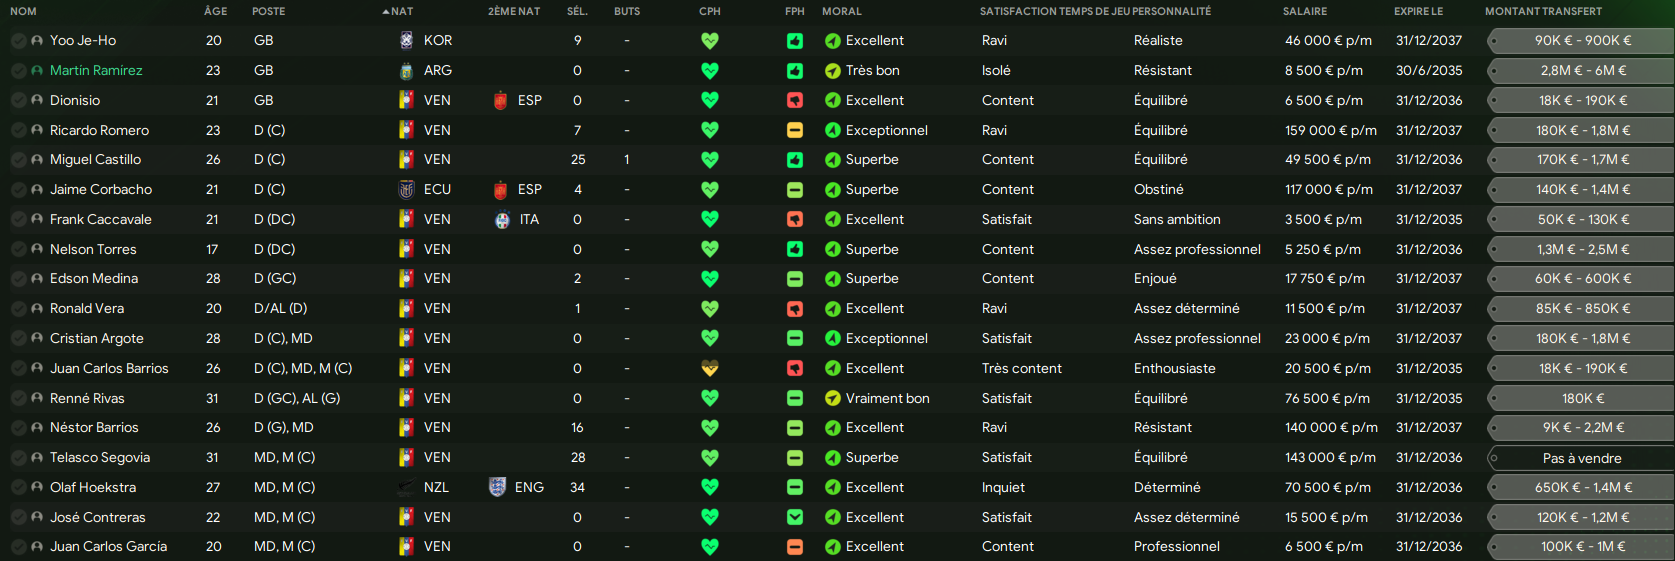Click the Italy flag for Frank Caccavale
Screen dimensions: 1675x561
(x=502, y=220)
